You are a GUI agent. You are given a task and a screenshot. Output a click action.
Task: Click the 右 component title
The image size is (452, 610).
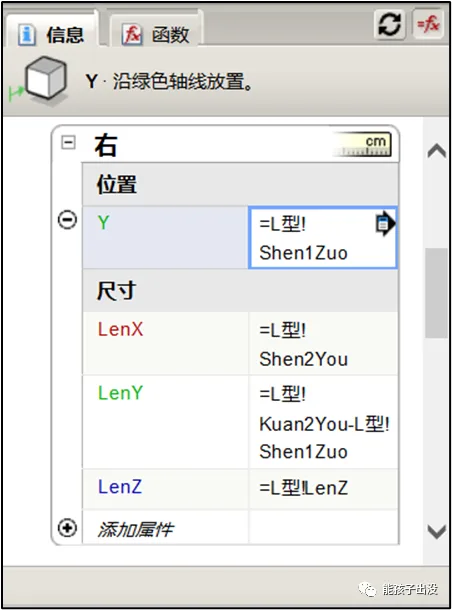pos(106,145)
